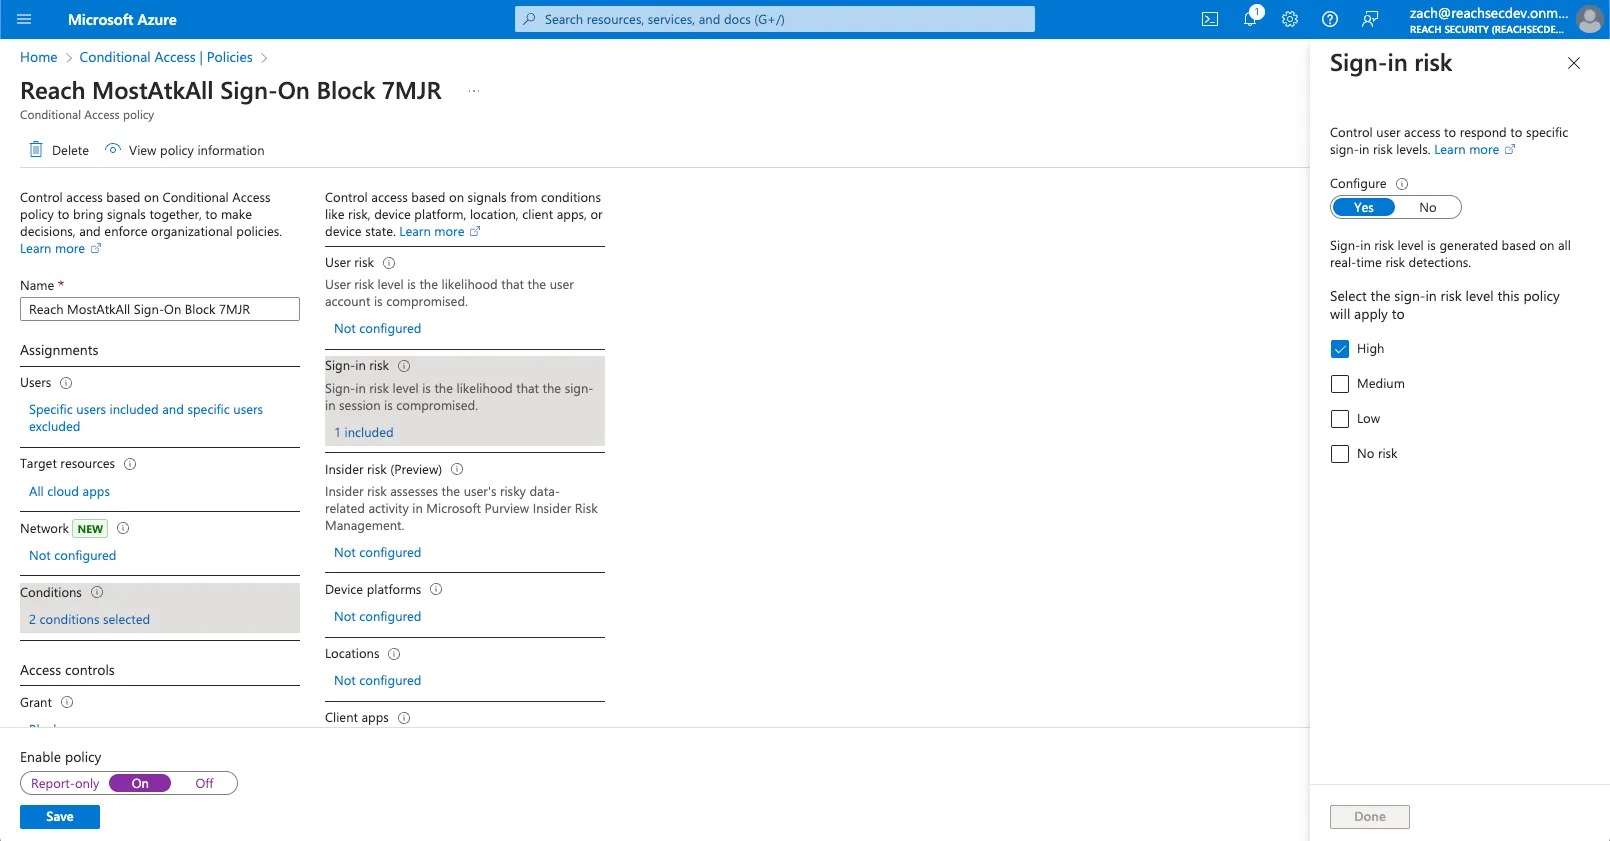
Task: Open the notifications bell
Action: pyautogui.click(x=1250, y=19)
